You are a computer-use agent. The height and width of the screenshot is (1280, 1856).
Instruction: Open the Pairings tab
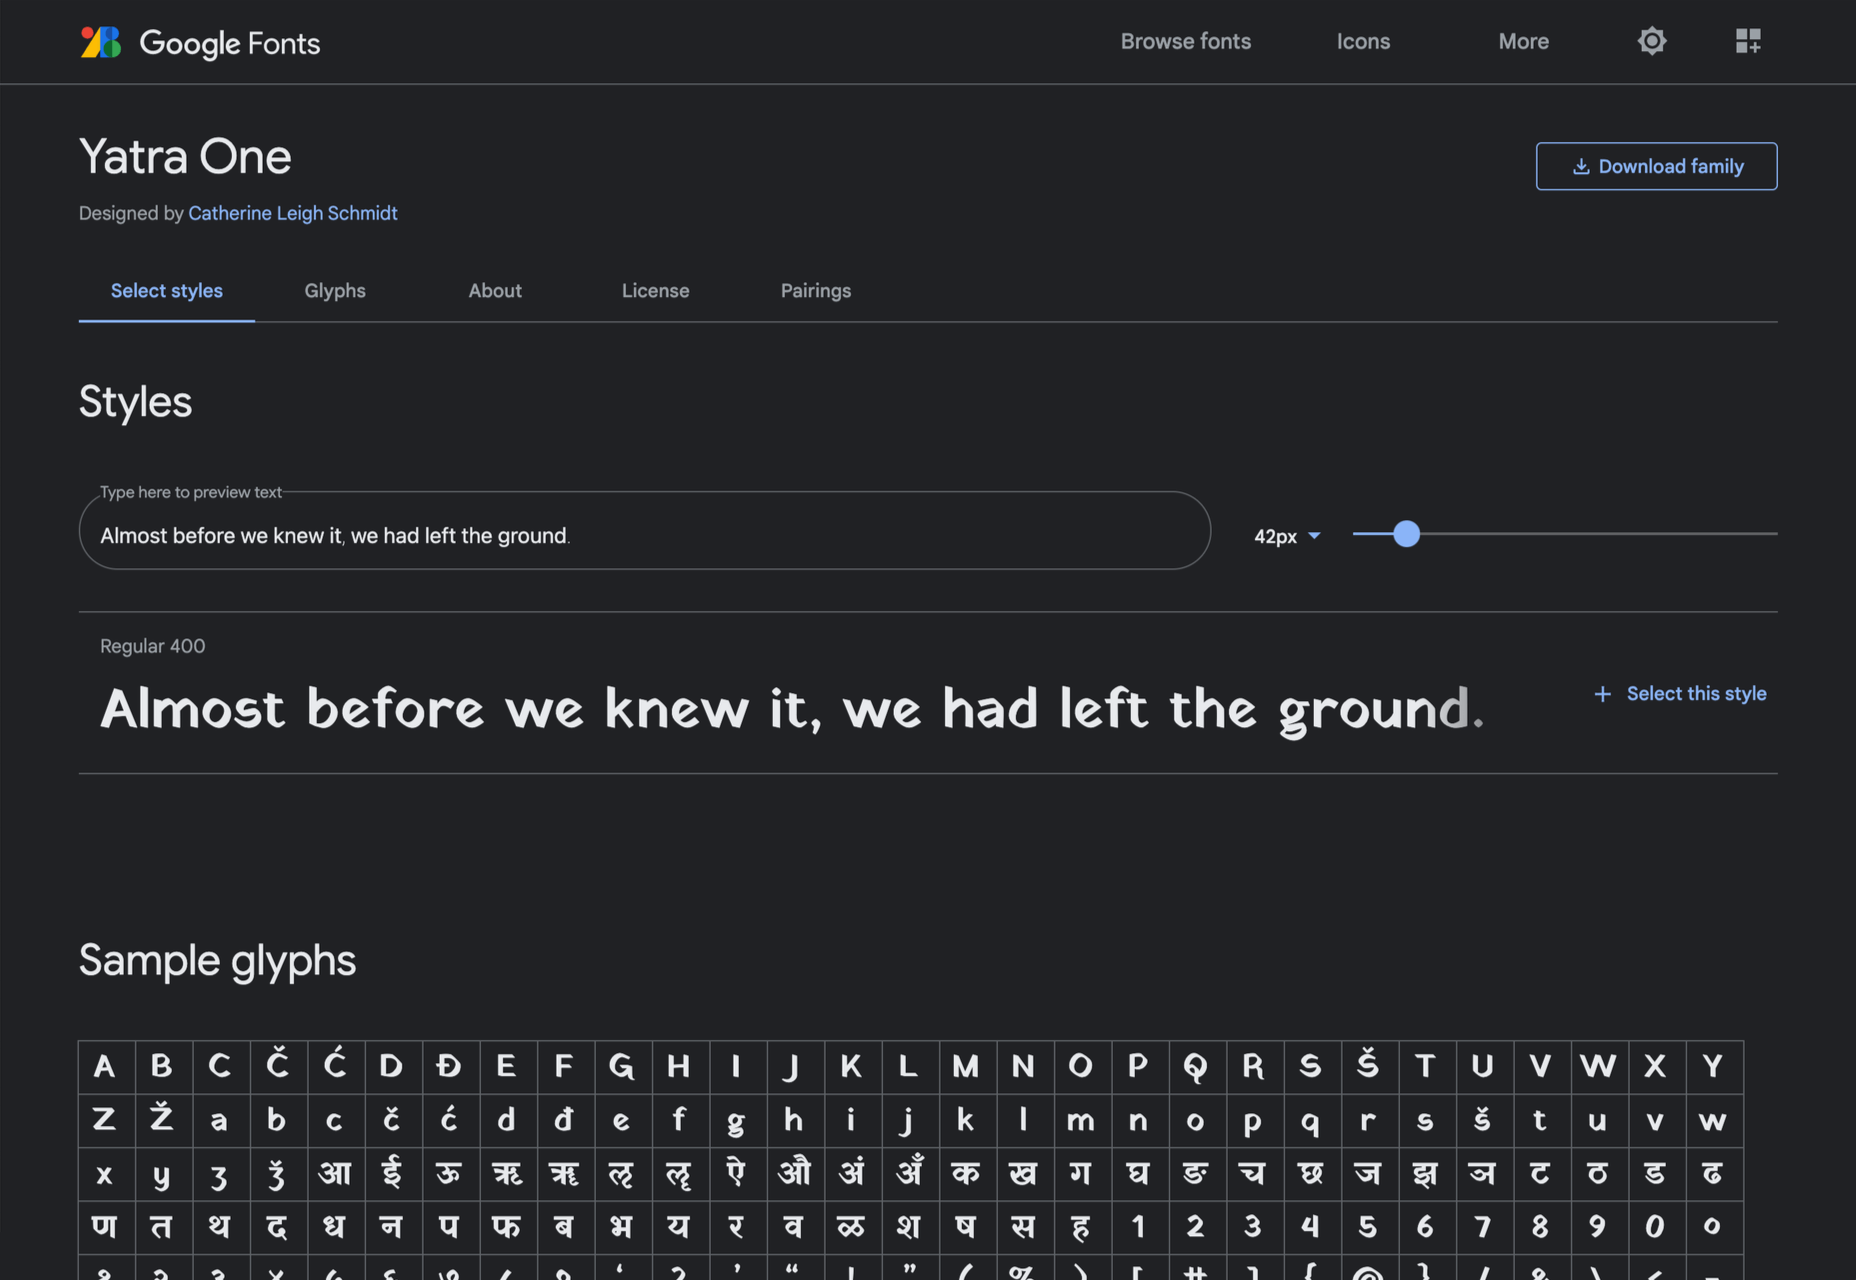pyautogui.click(x=816, y=291)
